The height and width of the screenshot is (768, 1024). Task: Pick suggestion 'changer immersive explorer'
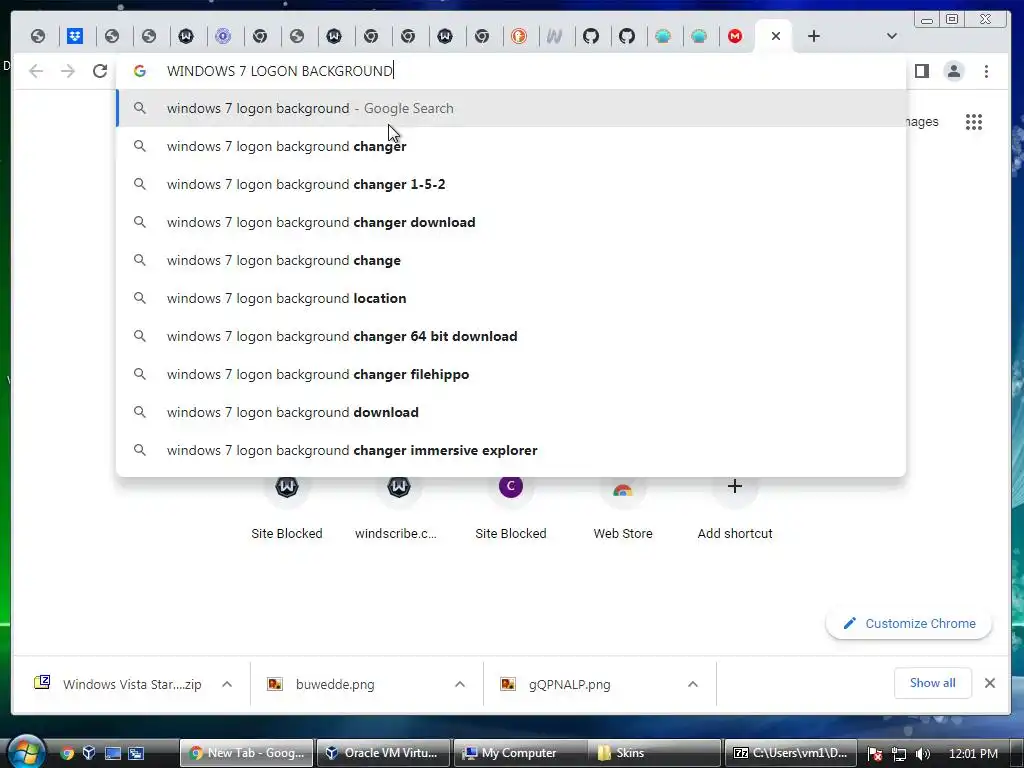pyautogui.click(x=511, y=450)
